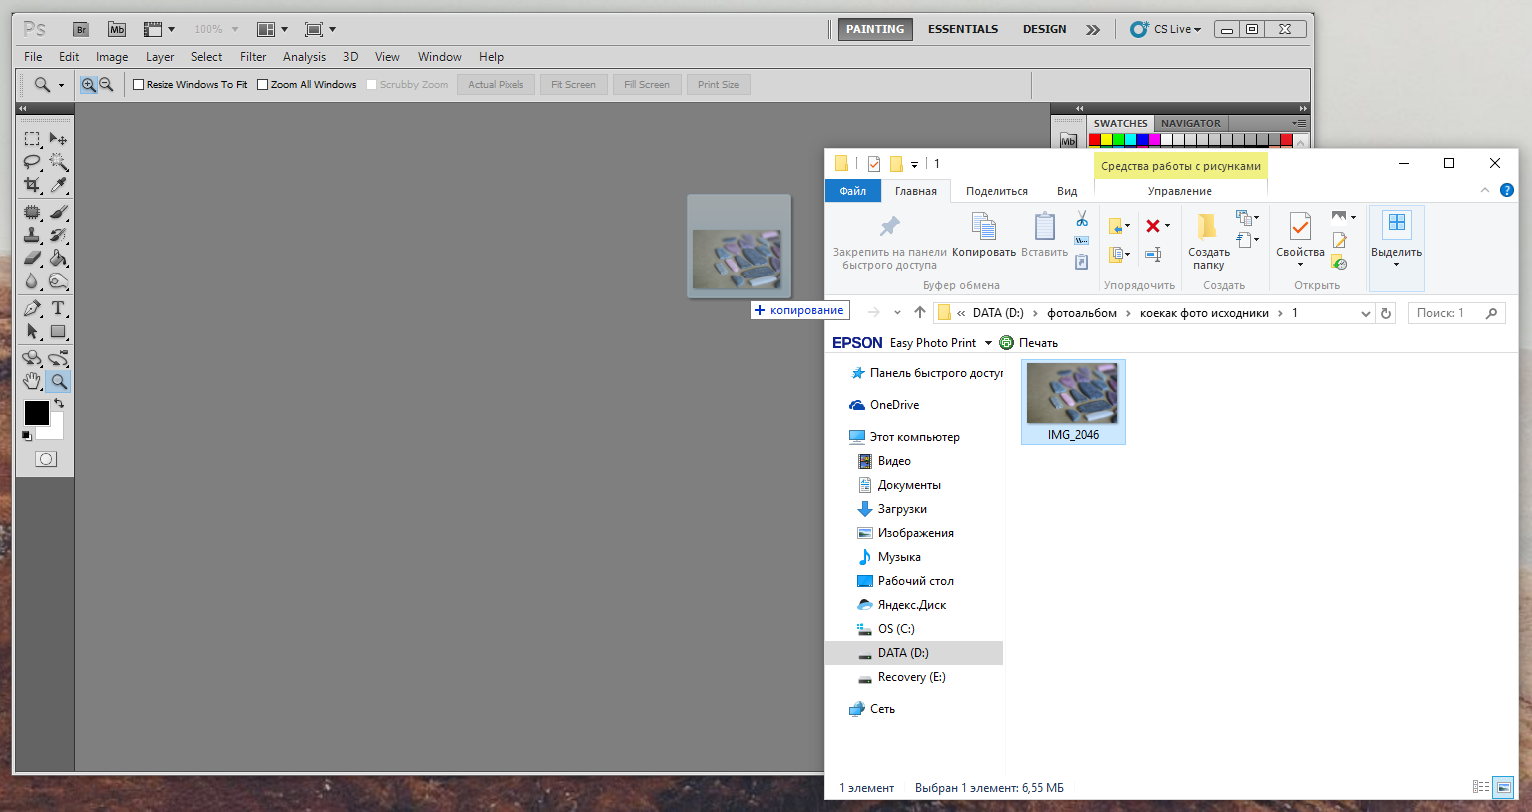Swap foreground and background colors

point(58,403)
